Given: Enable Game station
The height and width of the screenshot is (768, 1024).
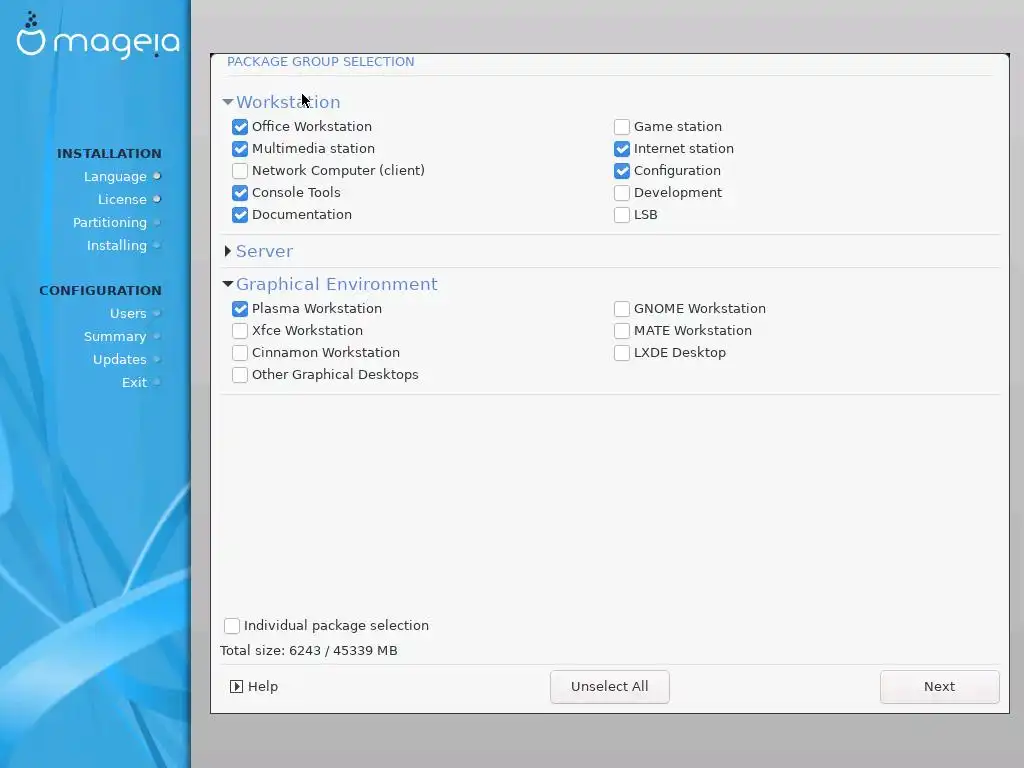Looking at the screenshot, I should (622, 127).
